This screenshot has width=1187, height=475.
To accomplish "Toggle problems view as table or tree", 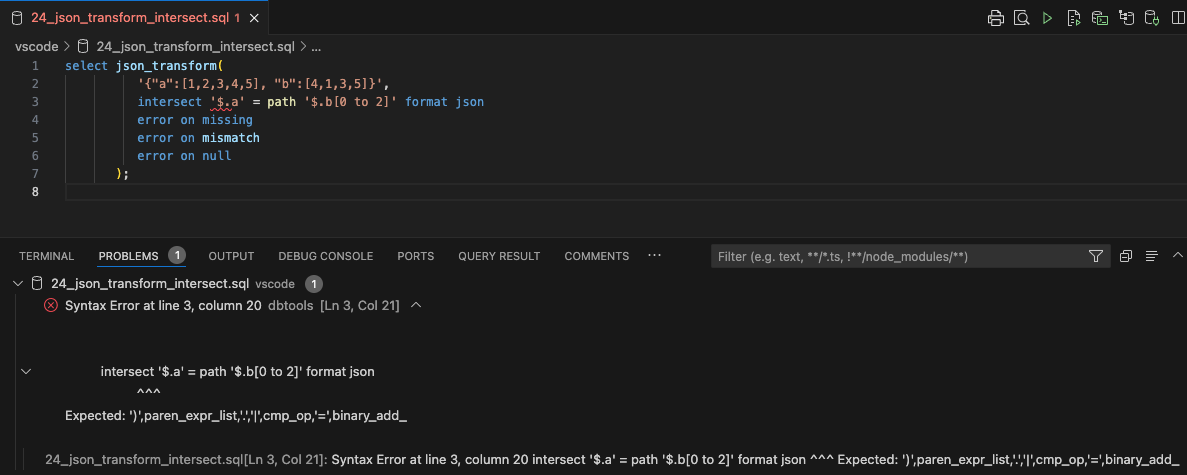I will (1151, 257).
